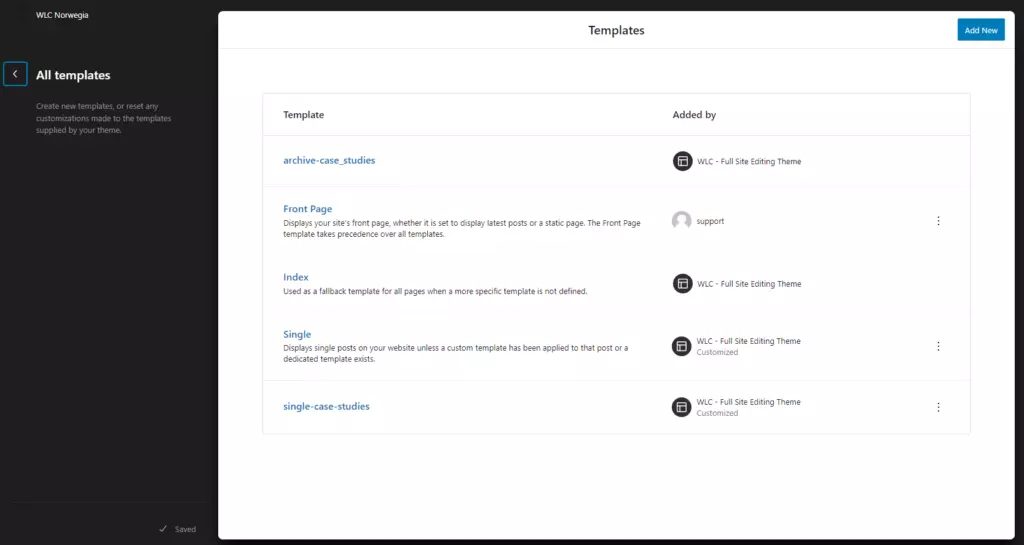
Task: Click the Front Page template description
Action: point(462,228)
